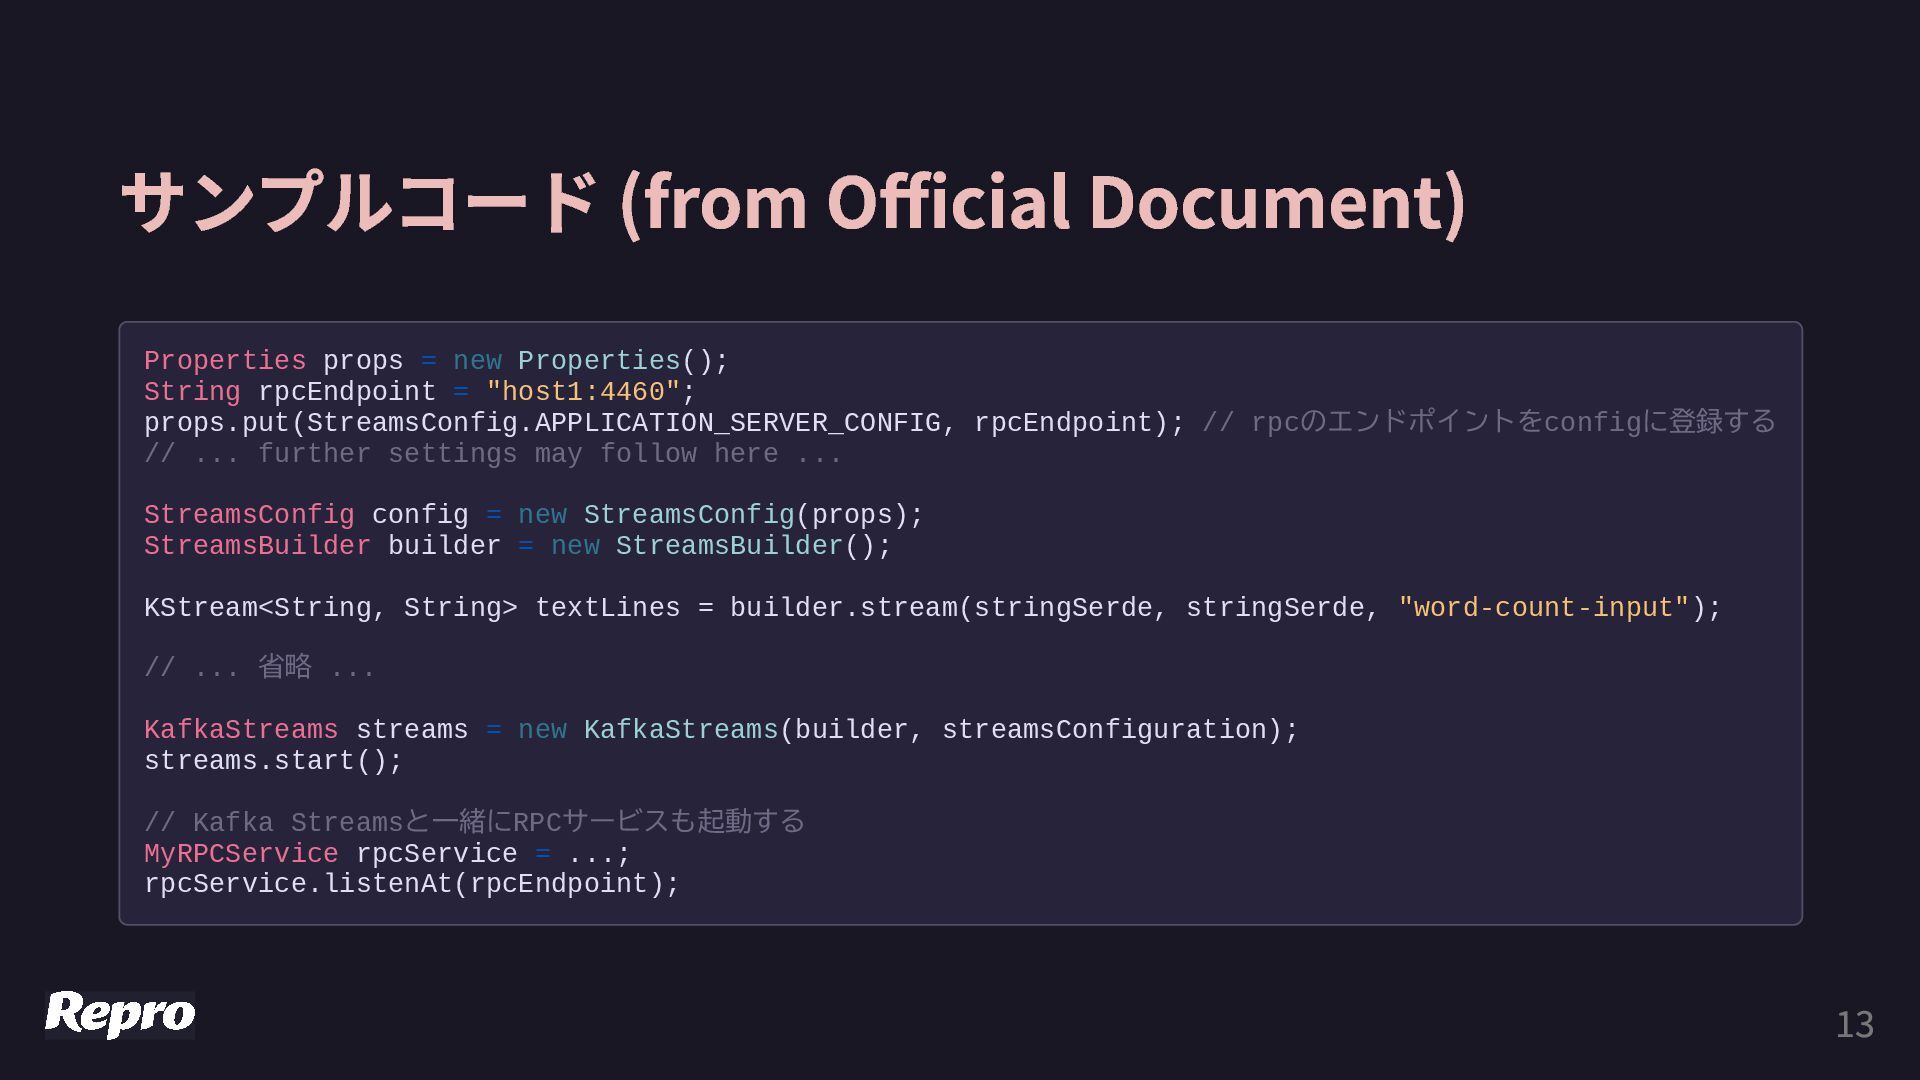Screen dimensions: 1920x1080
Task: Click the MyRPCService type name
Action: pyautogui.click(x=241, y=854)
